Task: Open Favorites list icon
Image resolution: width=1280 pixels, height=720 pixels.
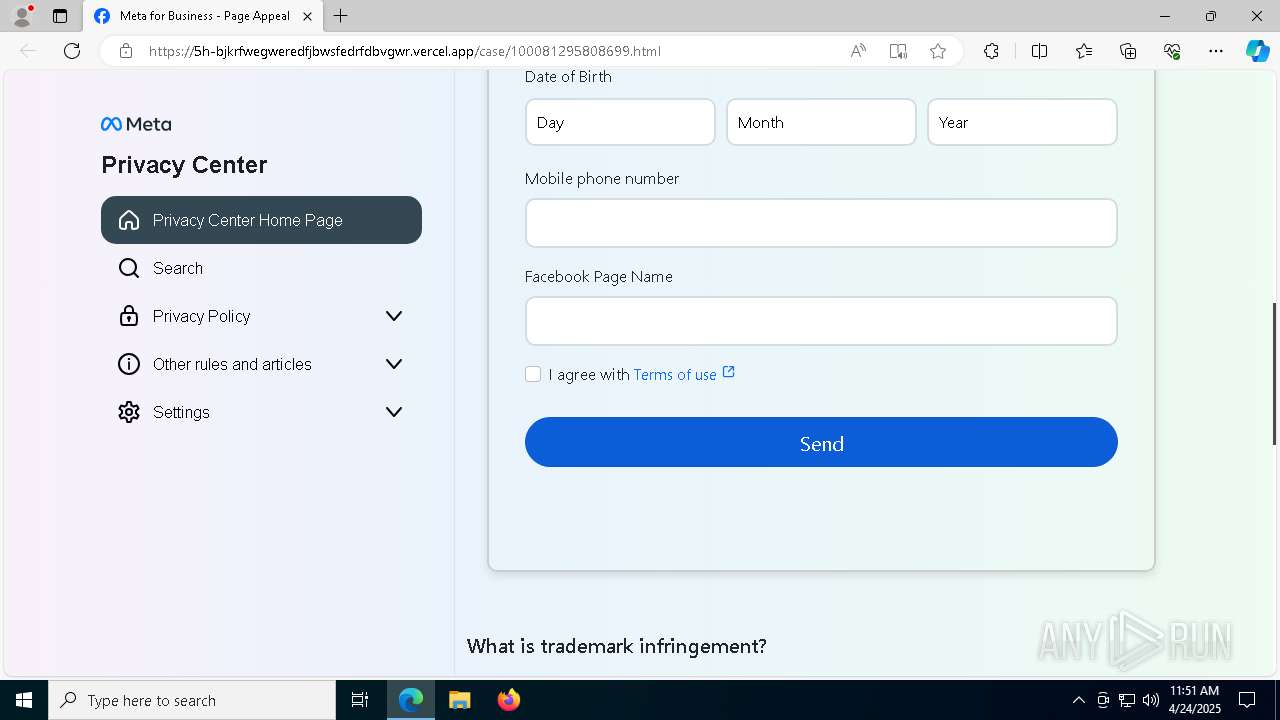Action: click(1084, 51)
